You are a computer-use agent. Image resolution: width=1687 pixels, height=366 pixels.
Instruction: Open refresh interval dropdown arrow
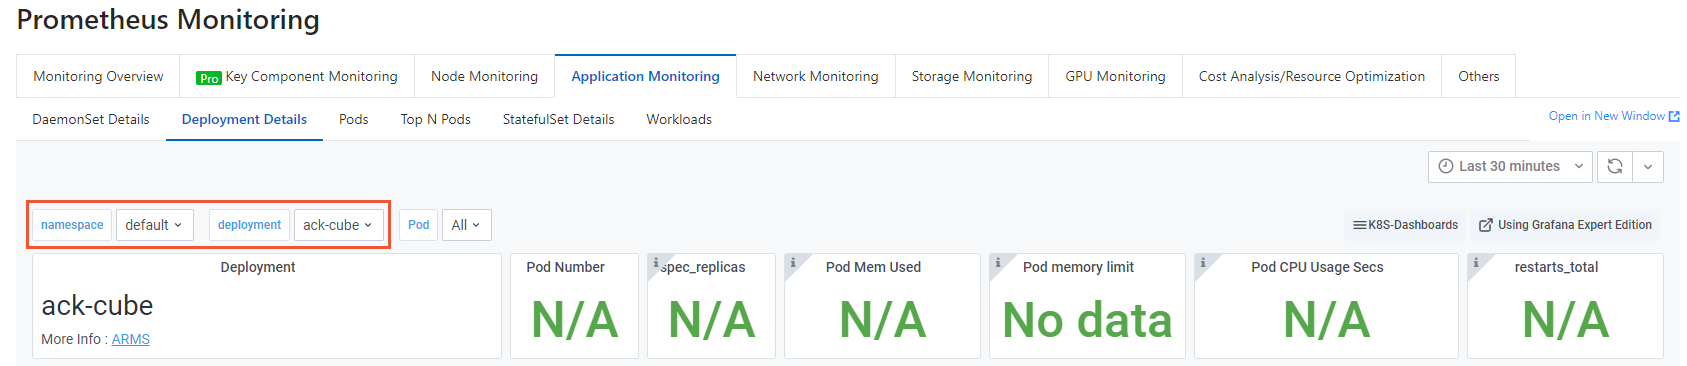pos(1648,167)
